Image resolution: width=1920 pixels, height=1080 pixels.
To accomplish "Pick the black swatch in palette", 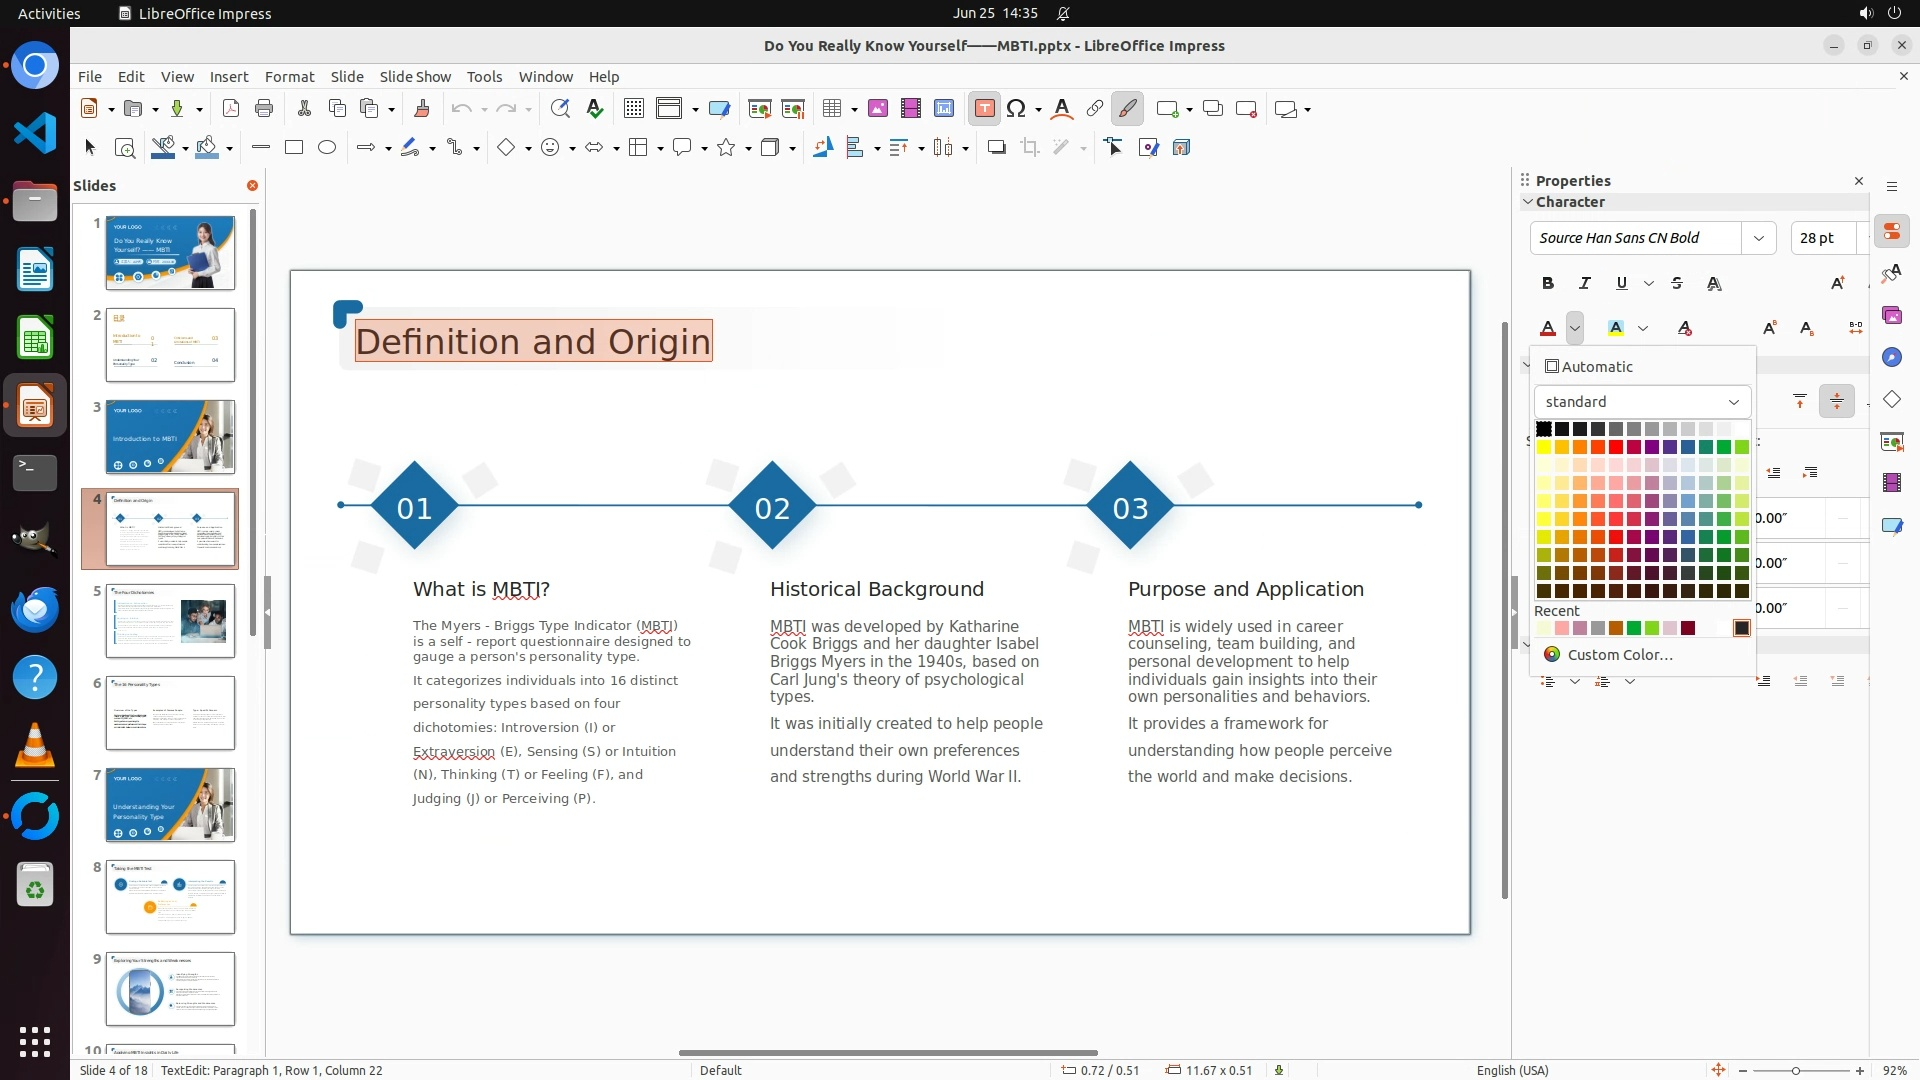I will point(1544,429).
